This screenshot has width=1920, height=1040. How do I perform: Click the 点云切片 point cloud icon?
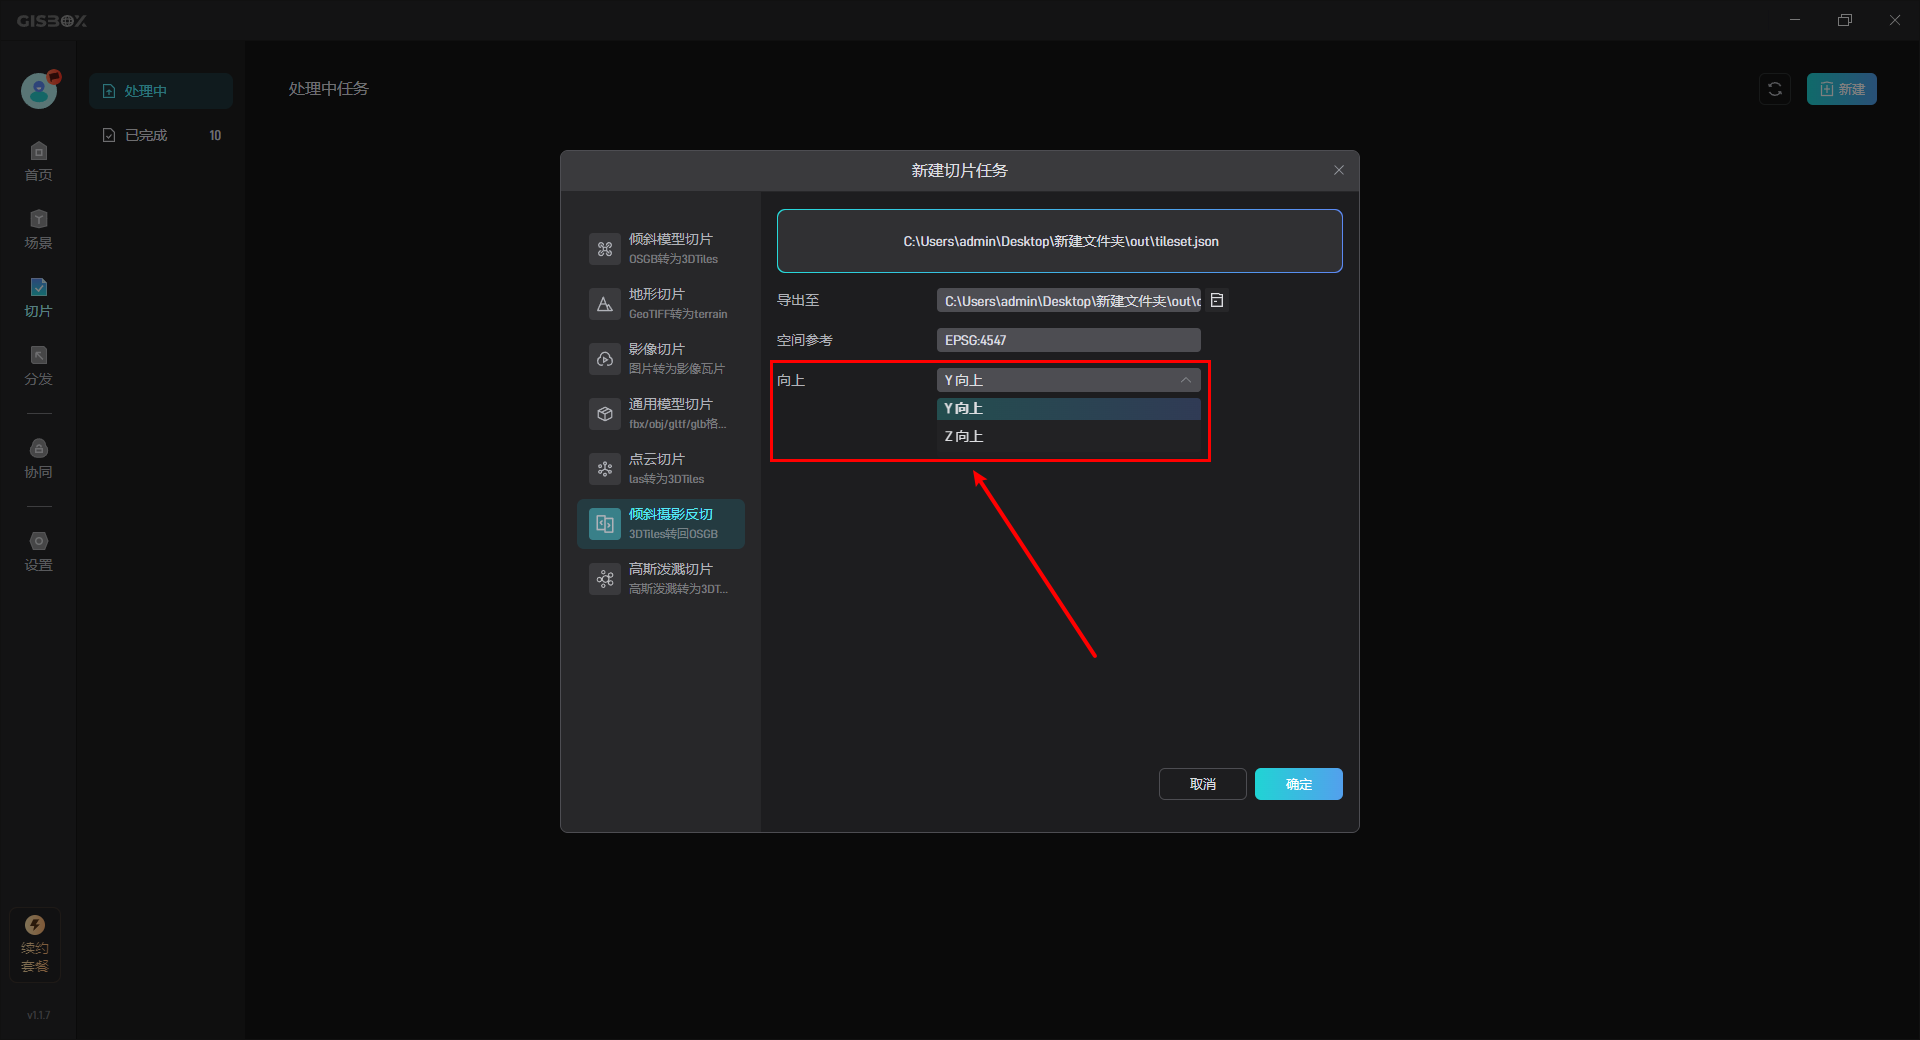605,469
